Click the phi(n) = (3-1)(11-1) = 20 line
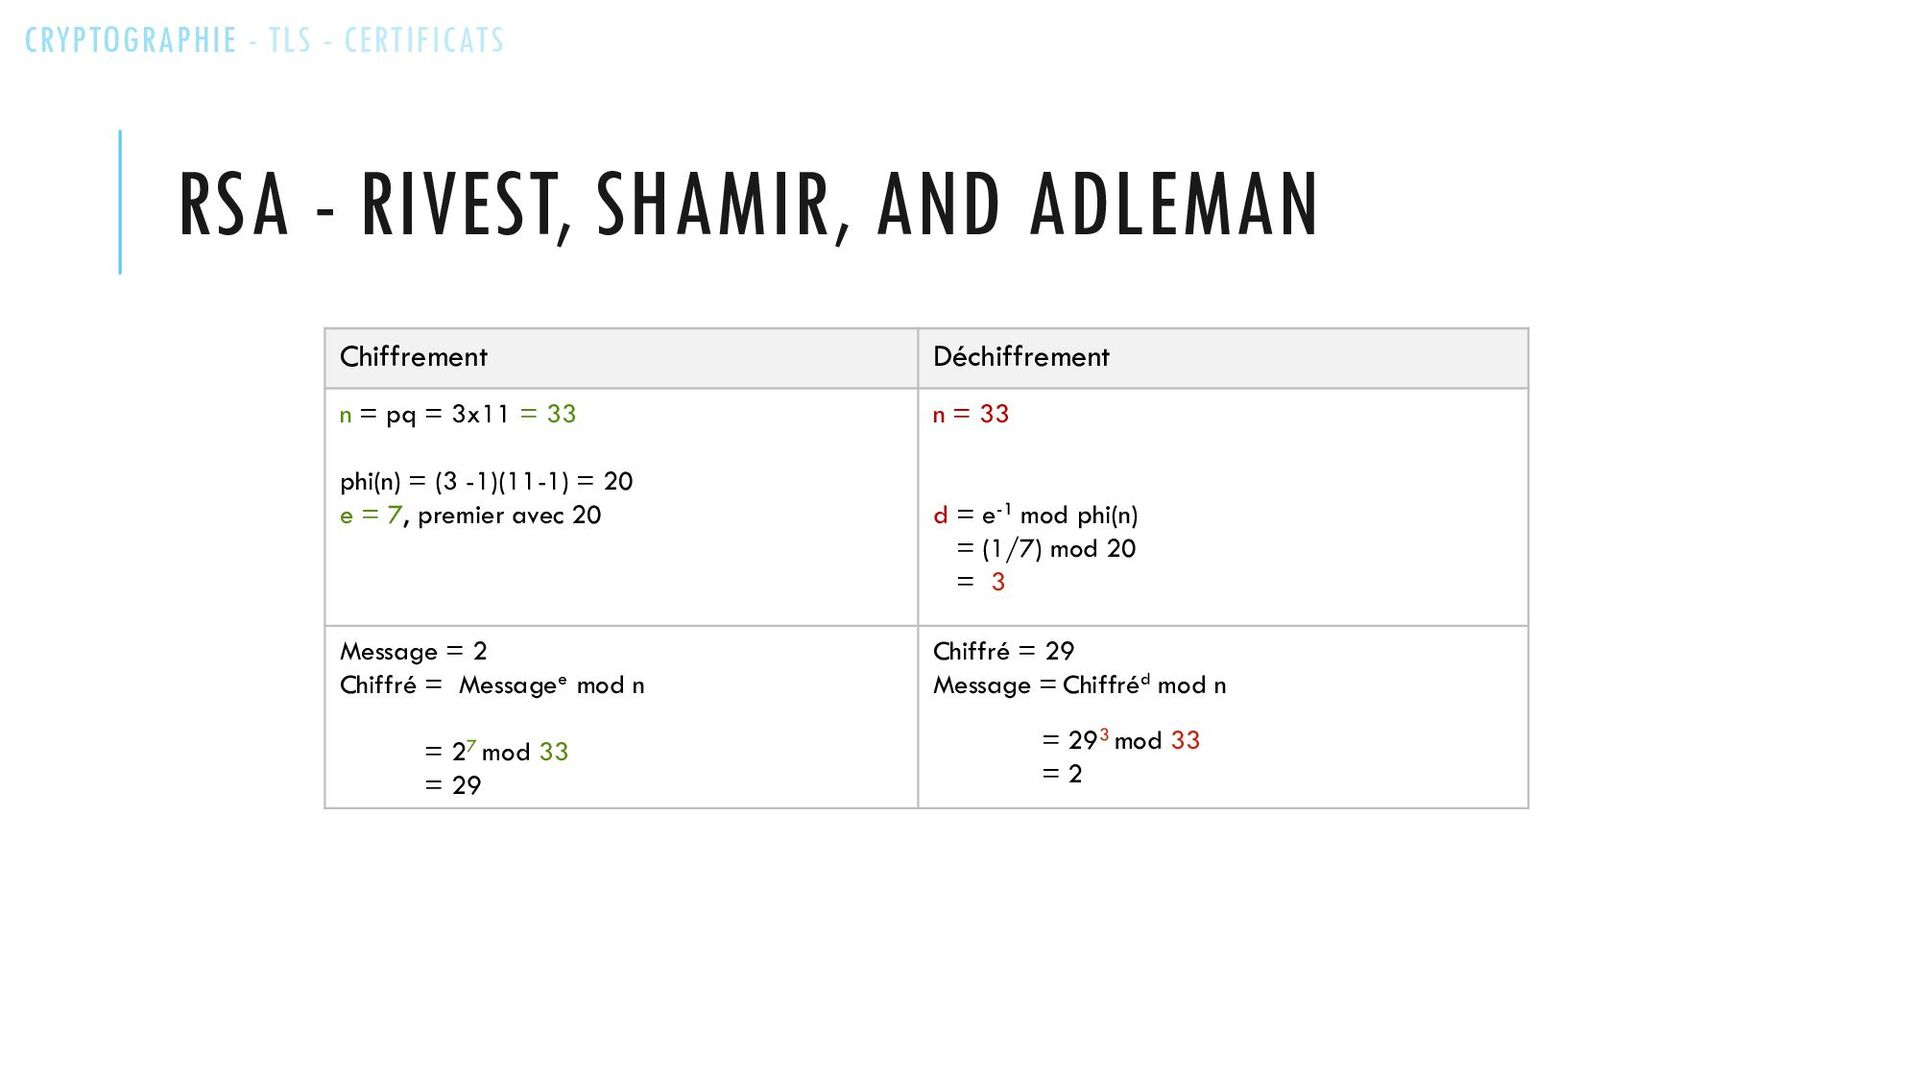Viewport: 1920px width, 1080px height. 486,482
